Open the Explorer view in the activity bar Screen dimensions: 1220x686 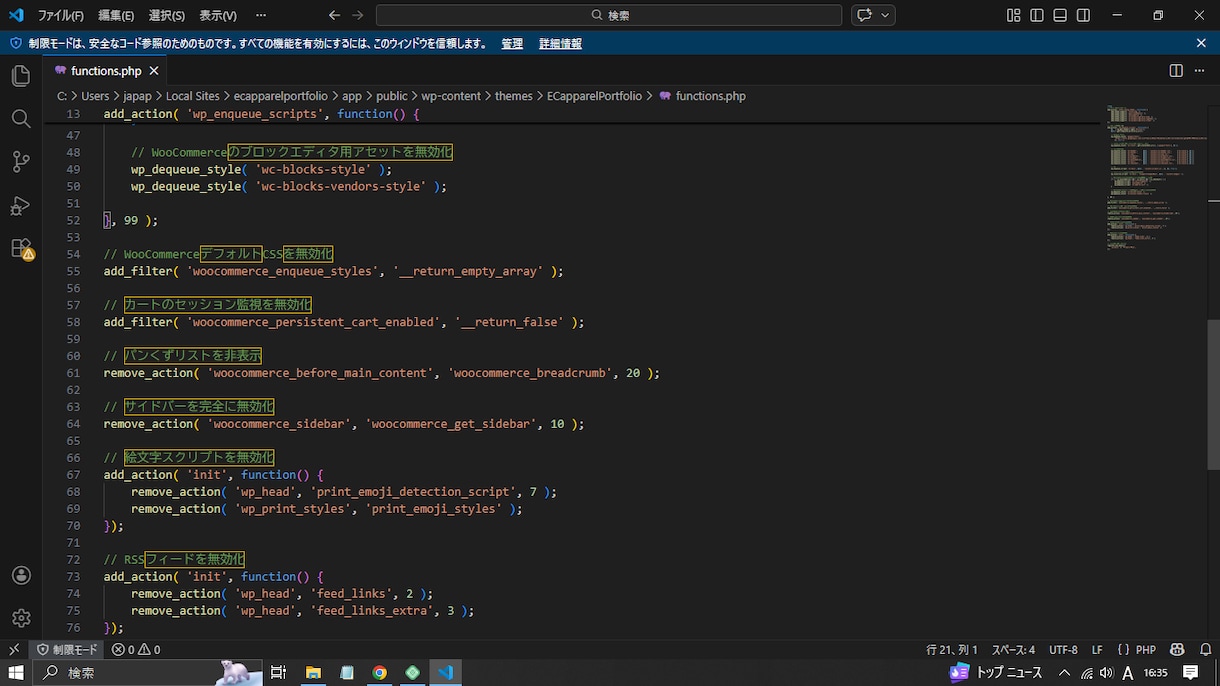tap(21, 76)
